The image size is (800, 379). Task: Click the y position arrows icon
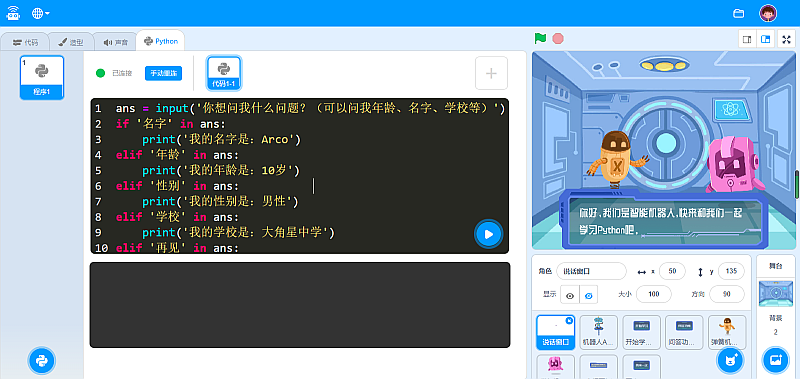pos(701,272)
